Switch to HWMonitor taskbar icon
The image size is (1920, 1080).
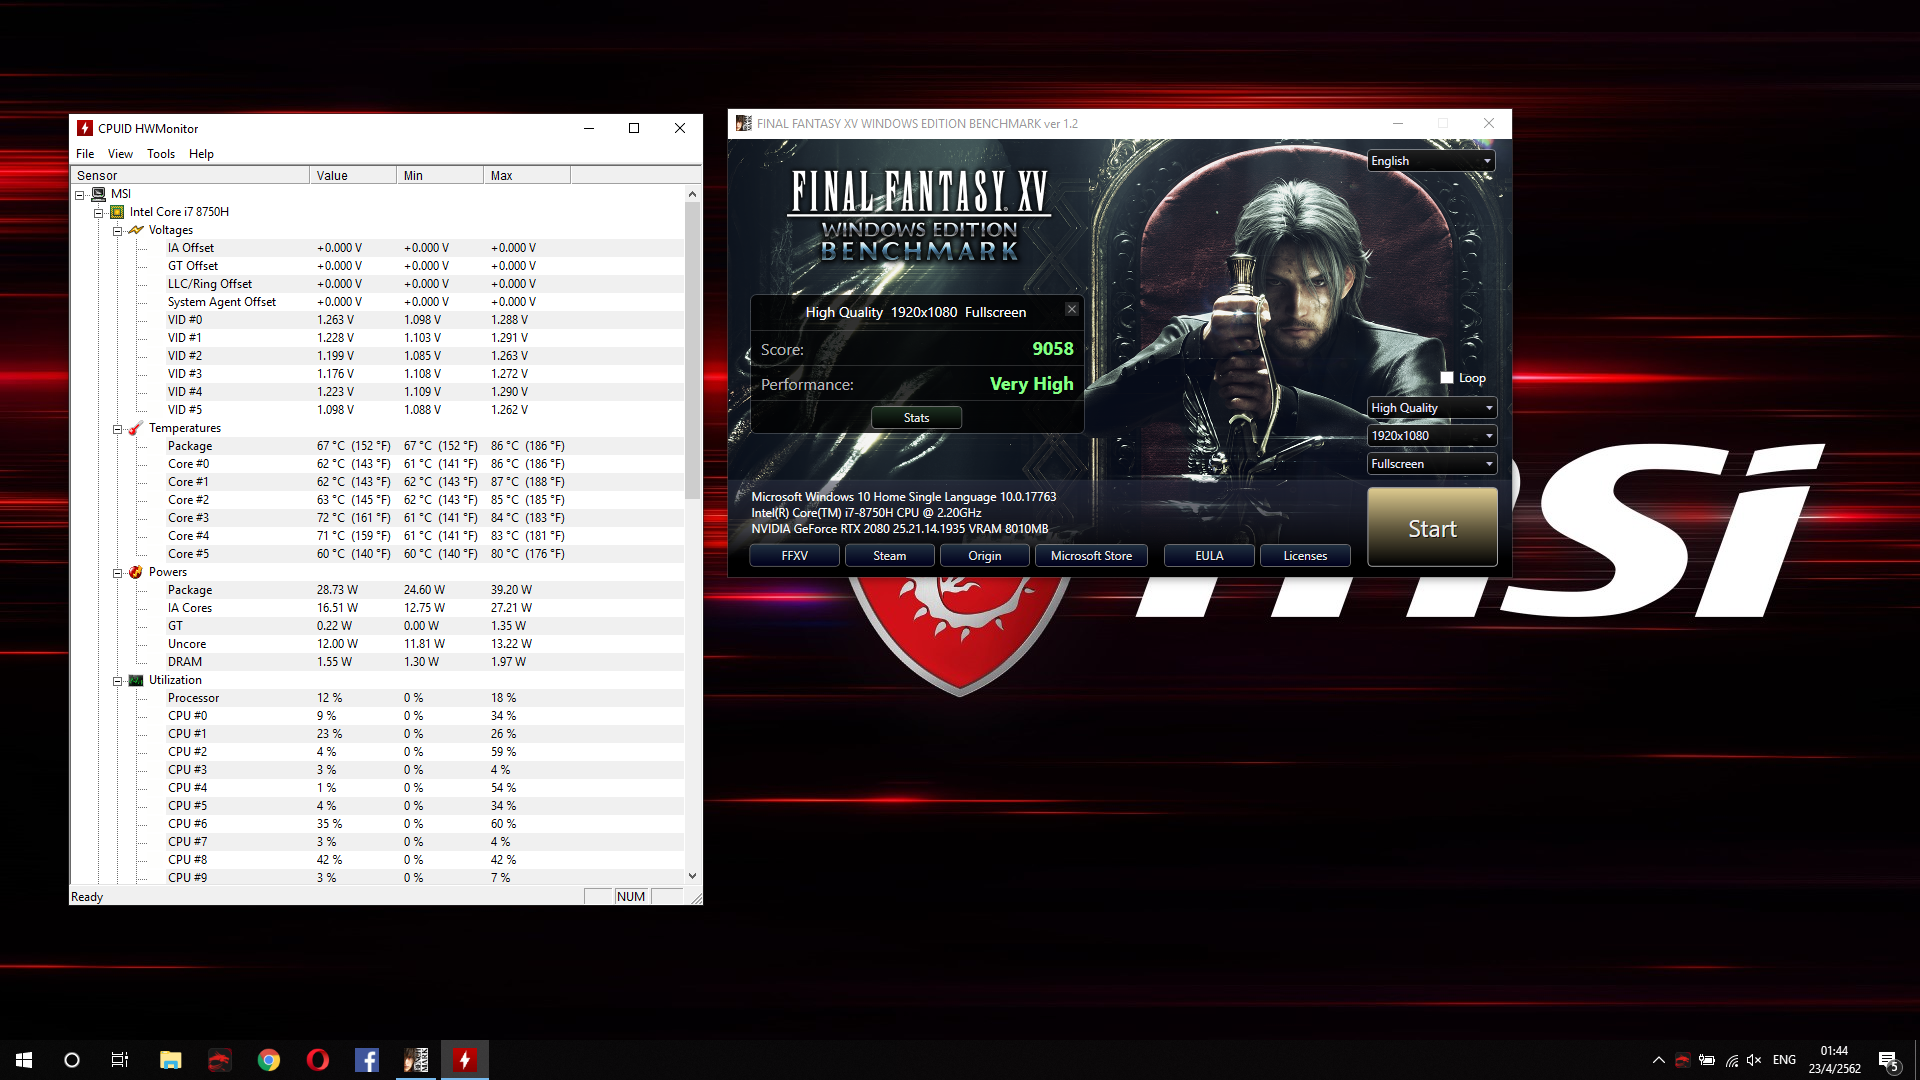coord(465,1060)
